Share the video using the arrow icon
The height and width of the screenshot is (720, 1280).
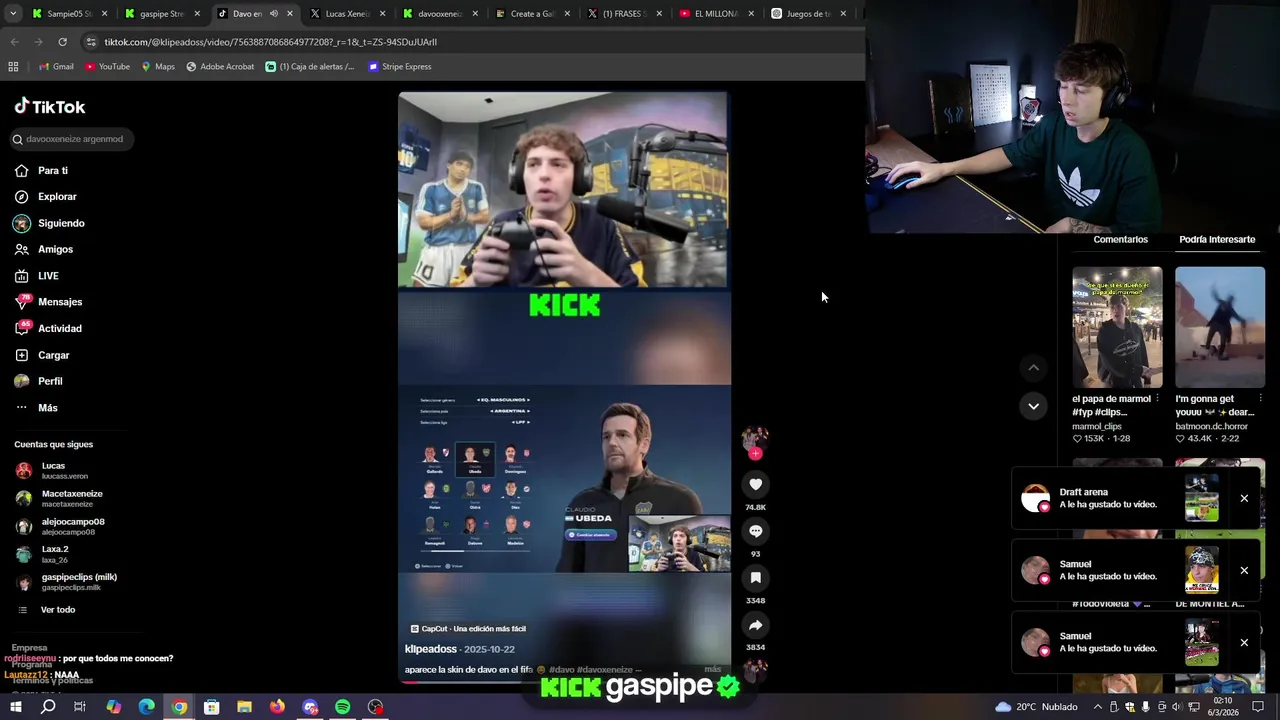(x=755, y=625)
